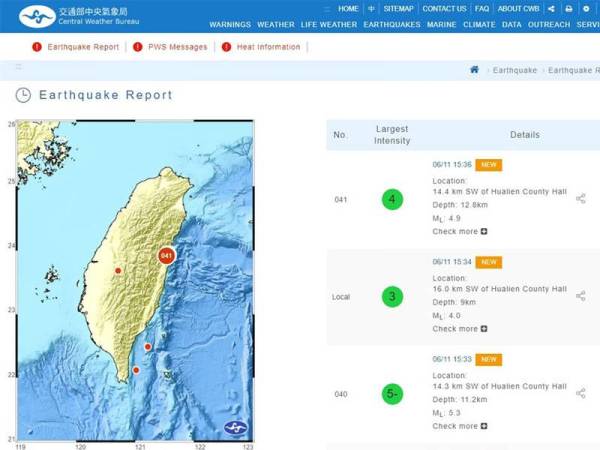
Task: Open the PWS Messages alert link
Action: pyautogui.click(x=178, y=47)
